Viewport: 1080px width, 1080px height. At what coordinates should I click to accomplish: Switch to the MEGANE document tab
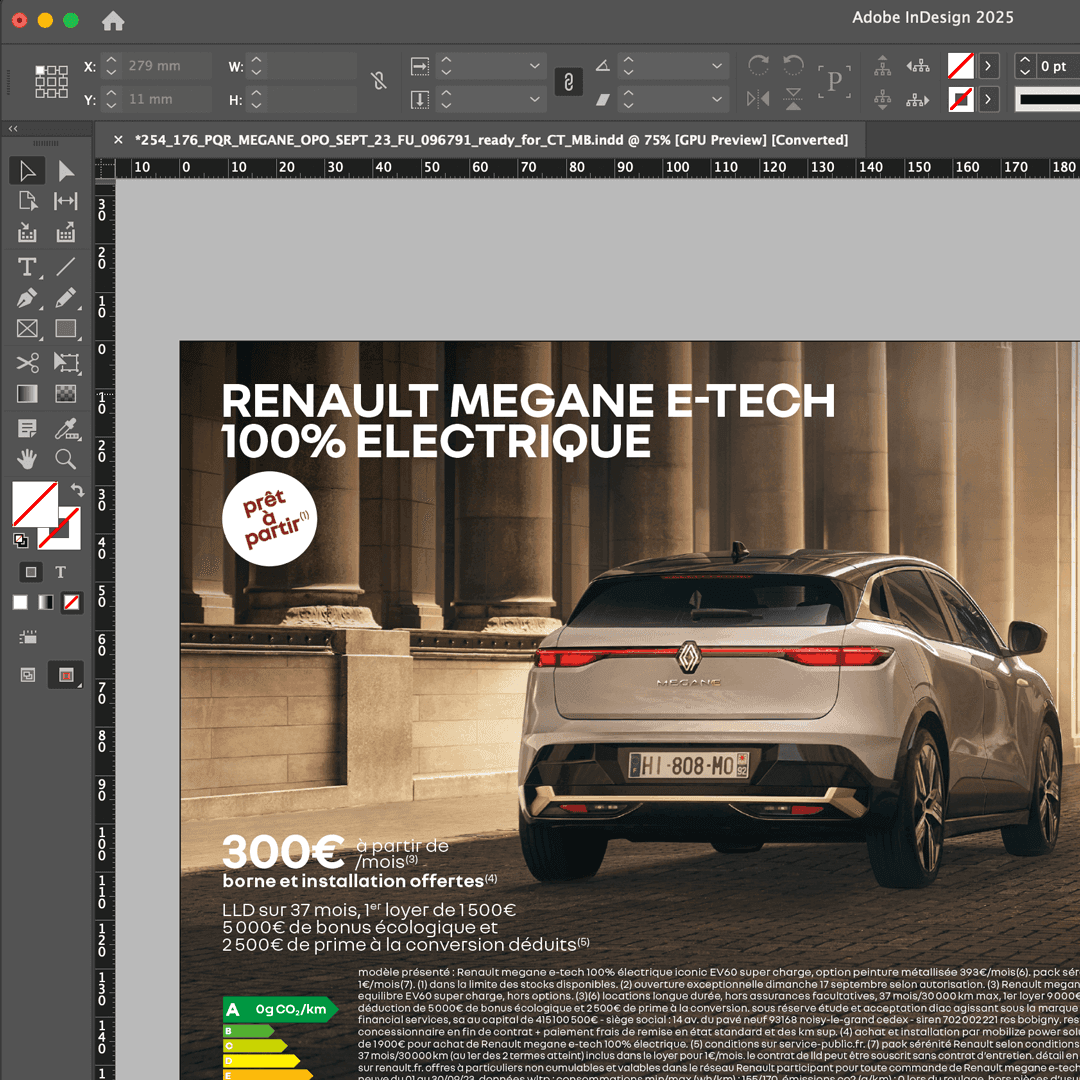(490, 140)
